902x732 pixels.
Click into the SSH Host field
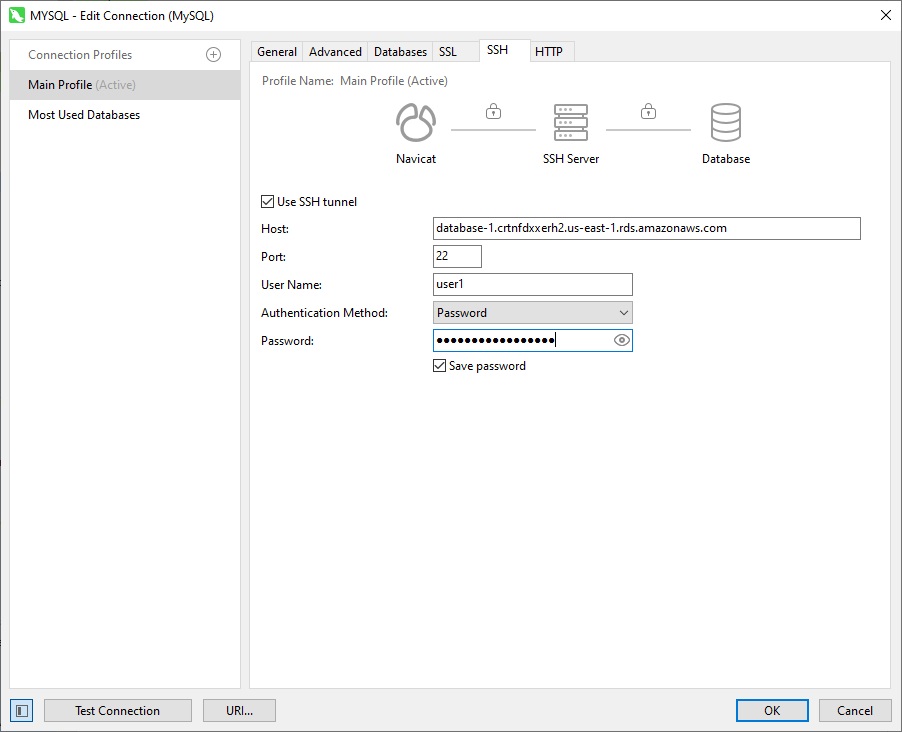click(x=647, y=228)
